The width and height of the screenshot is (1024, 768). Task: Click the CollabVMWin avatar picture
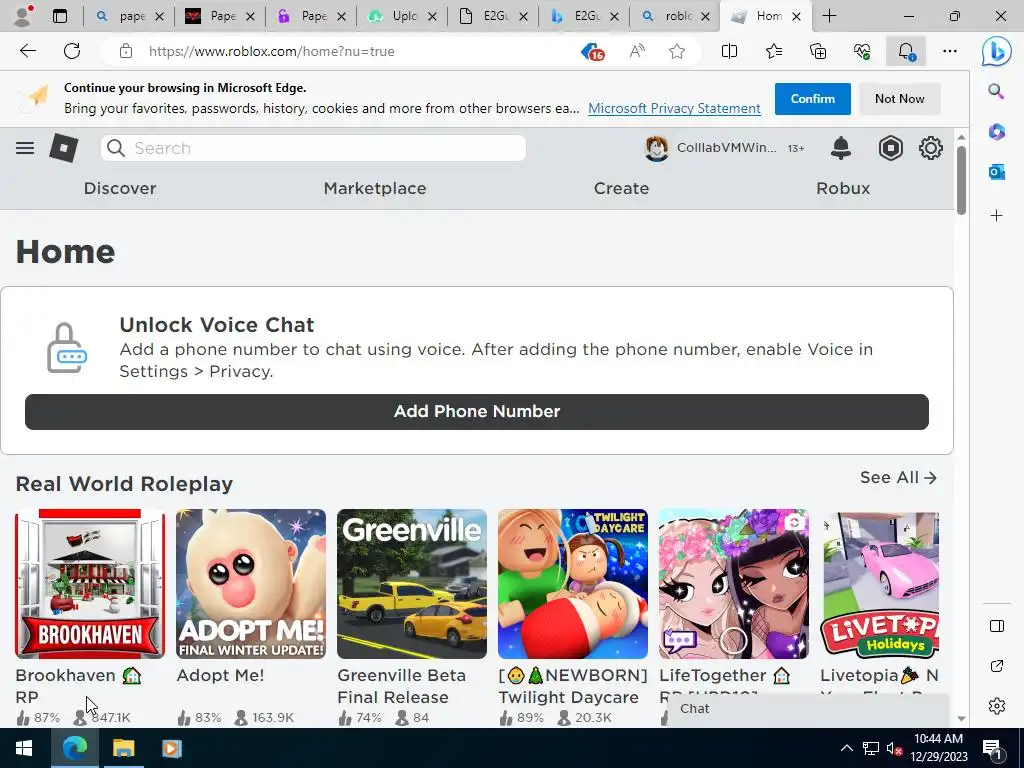656,148
